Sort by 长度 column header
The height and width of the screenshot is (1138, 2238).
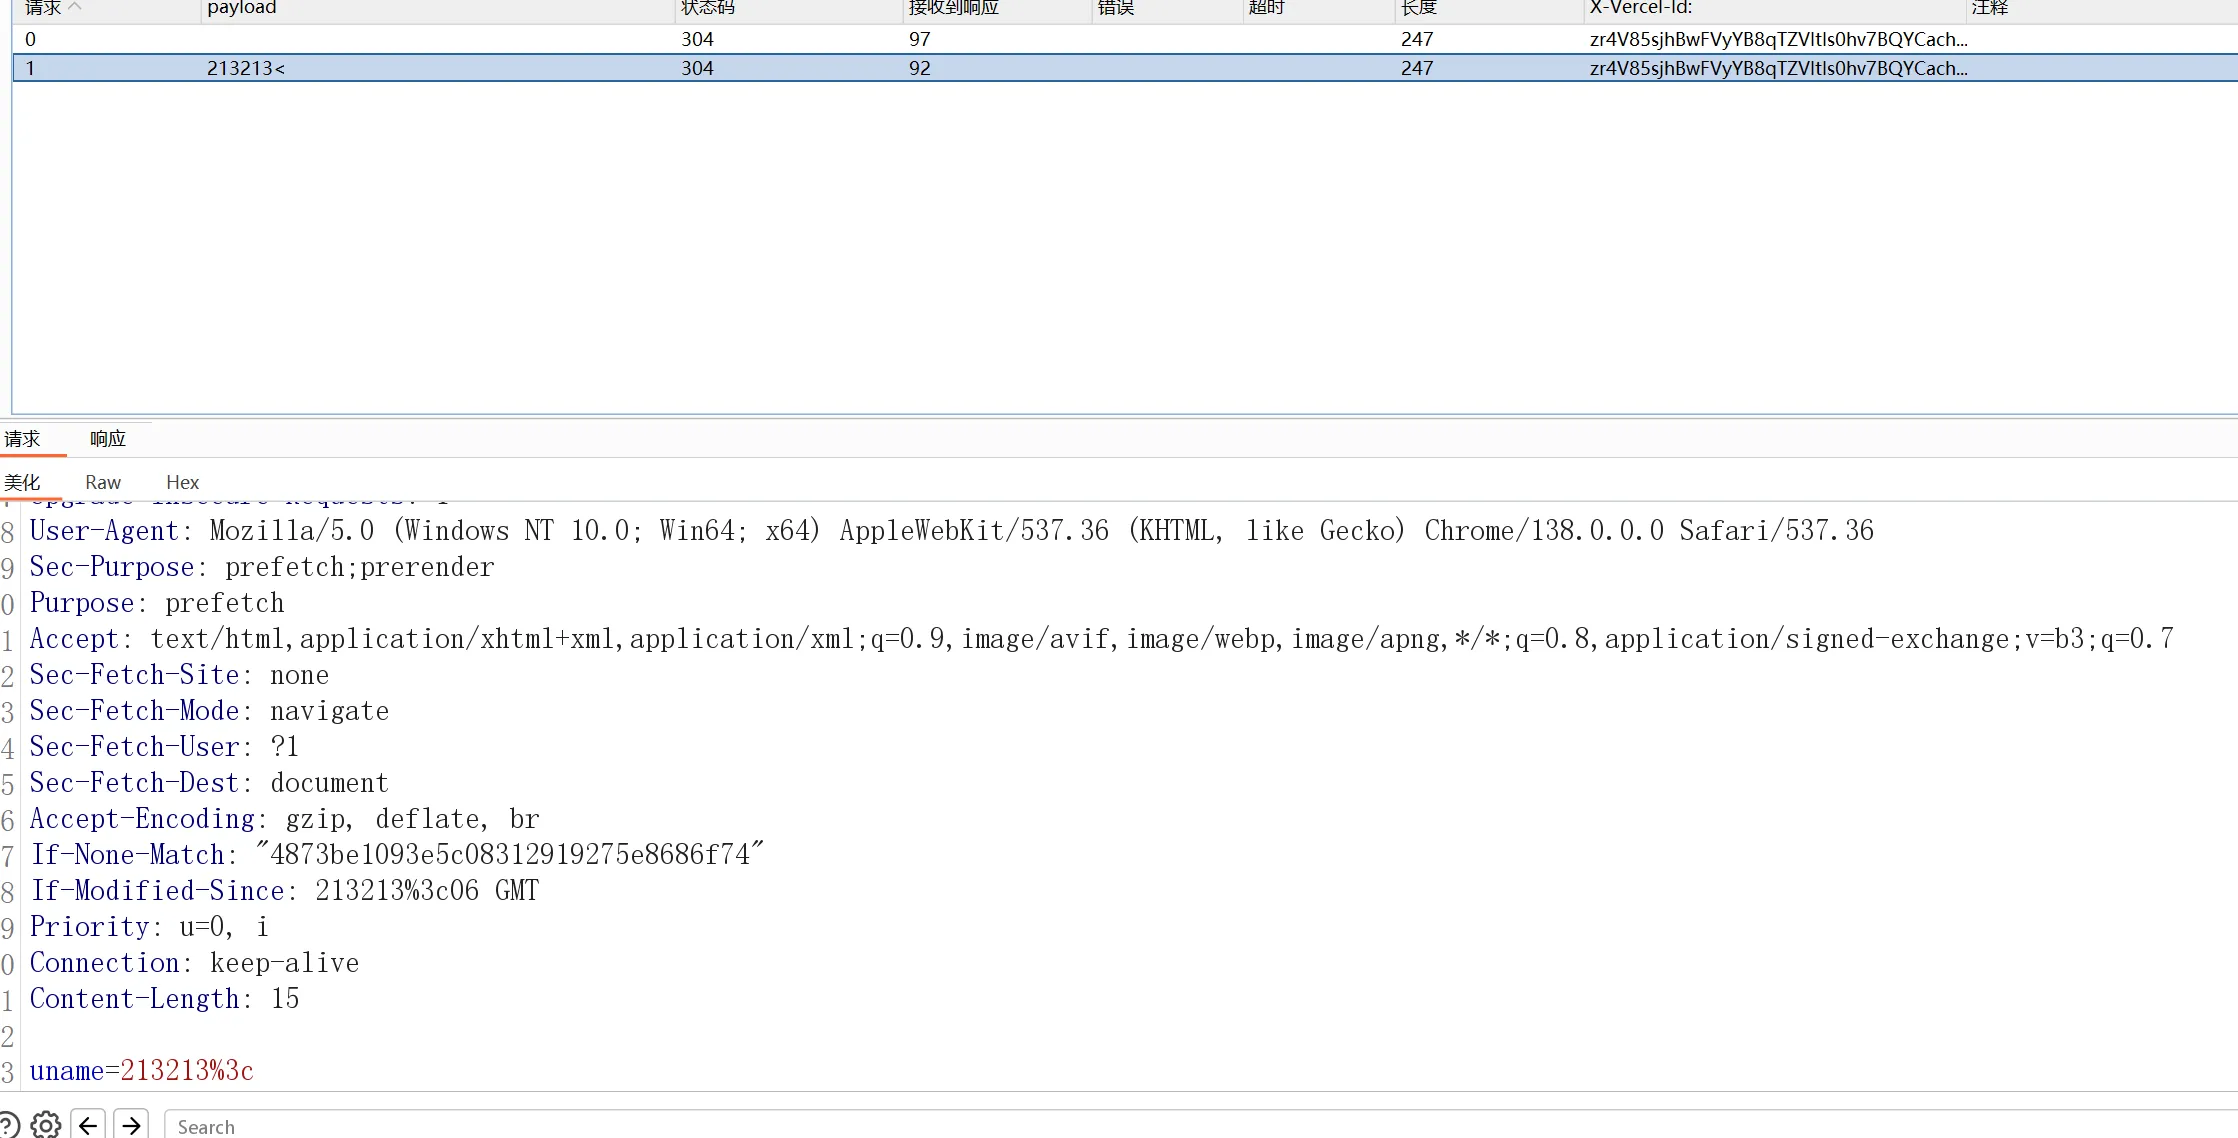(1418, 8)
